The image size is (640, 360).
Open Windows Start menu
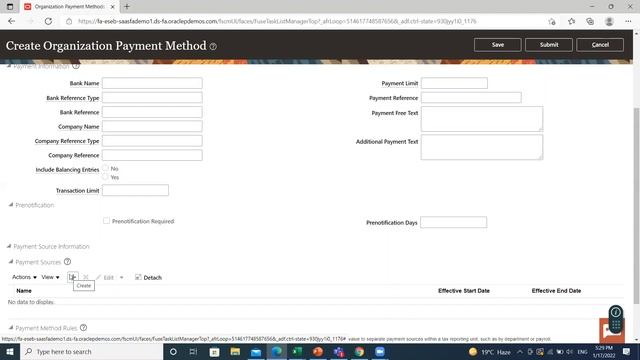(10, 351)
